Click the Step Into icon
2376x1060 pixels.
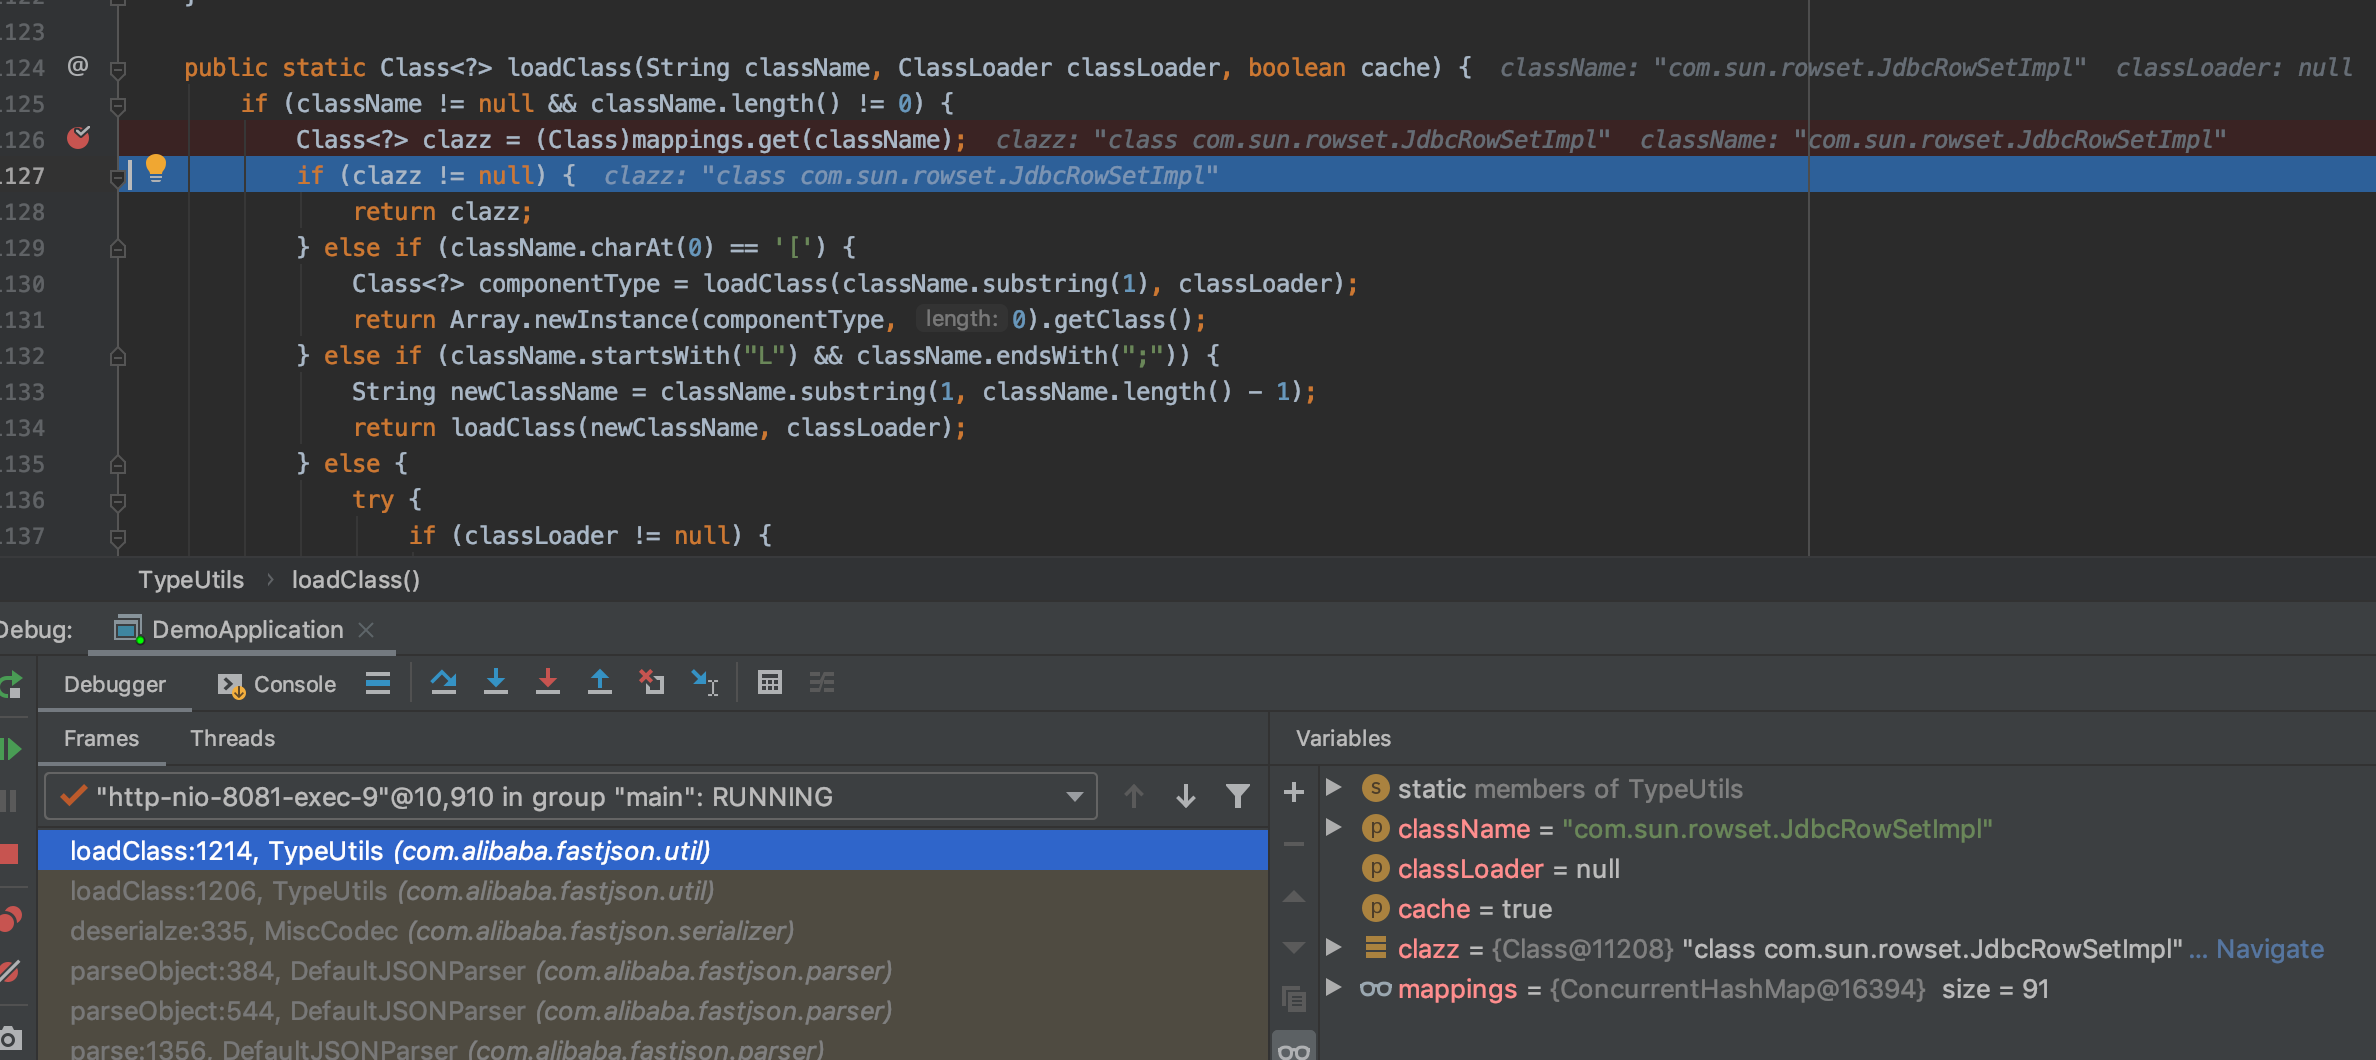[x=495, y=683]
